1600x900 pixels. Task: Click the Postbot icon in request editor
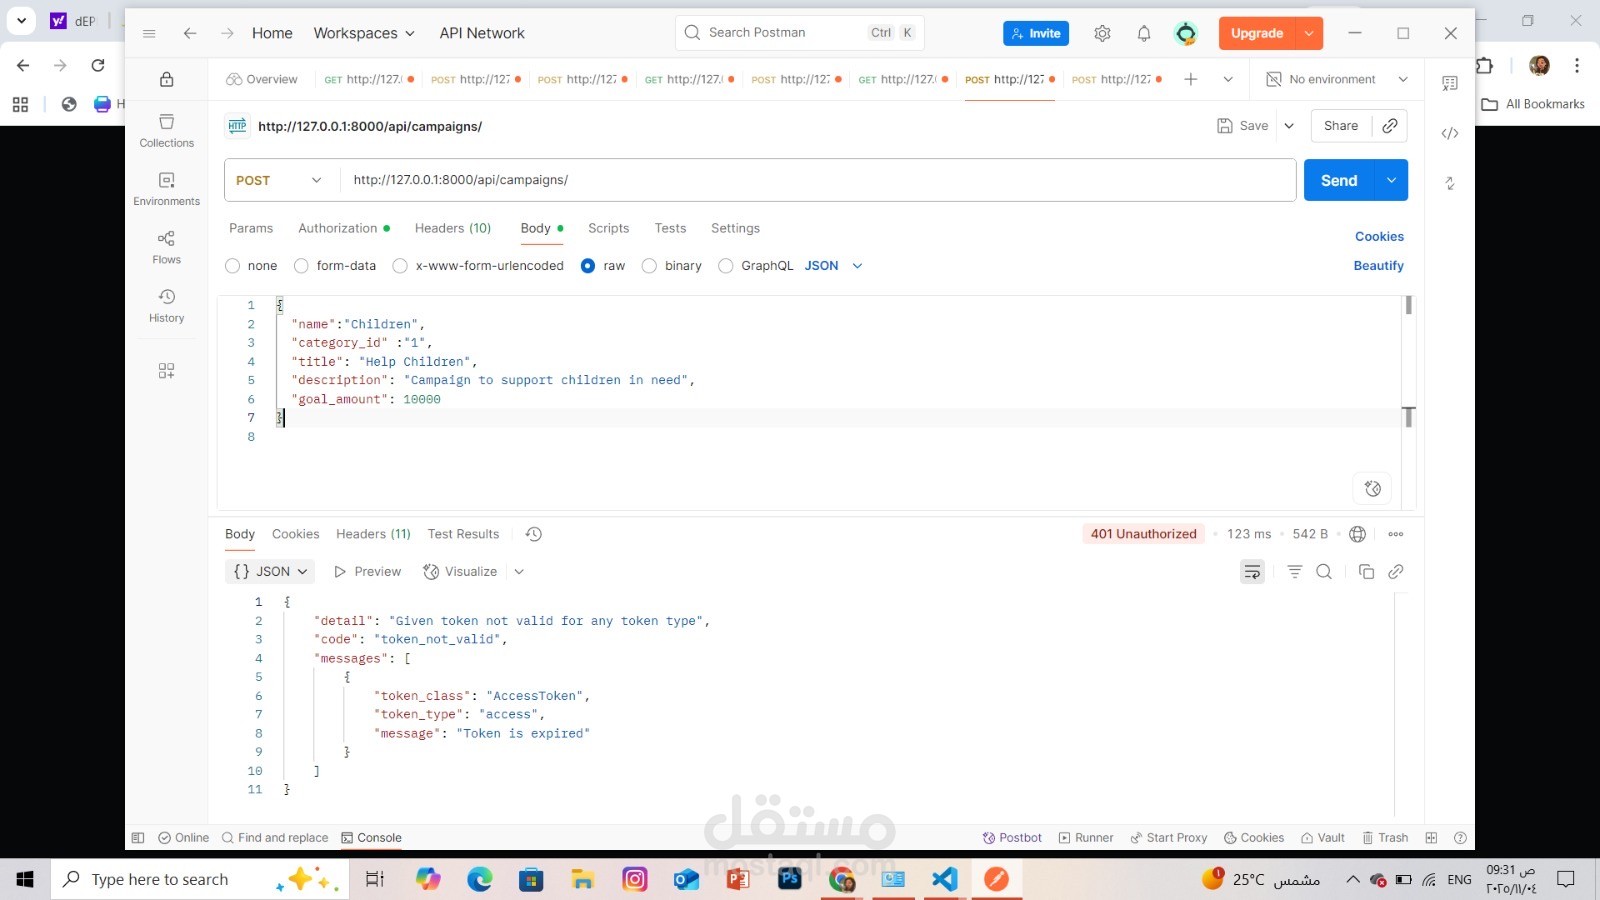point(1373,489)
